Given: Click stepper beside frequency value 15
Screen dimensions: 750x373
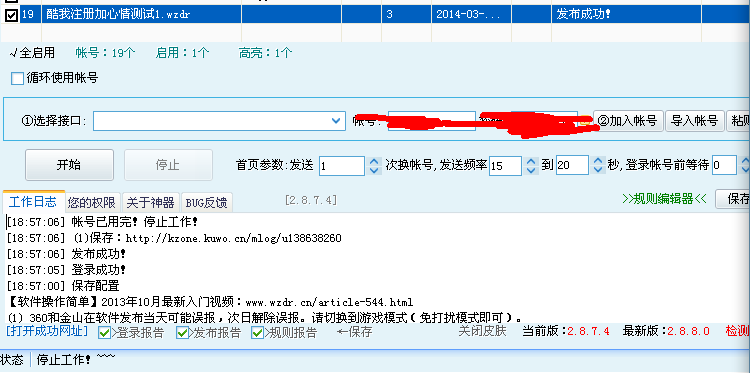Looking at the screenshot, I should [530, 166].
